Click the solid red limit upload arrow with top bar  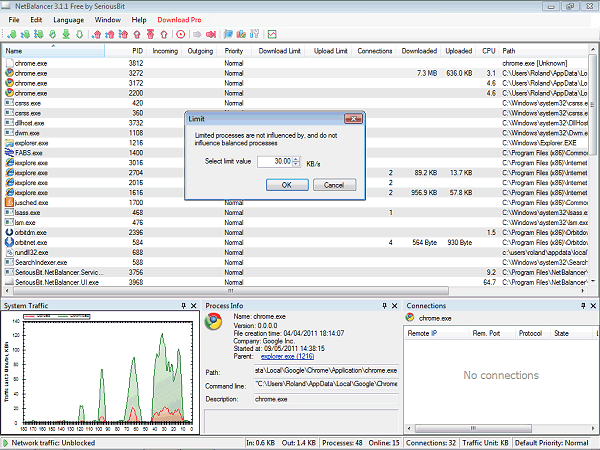(150, 34)
